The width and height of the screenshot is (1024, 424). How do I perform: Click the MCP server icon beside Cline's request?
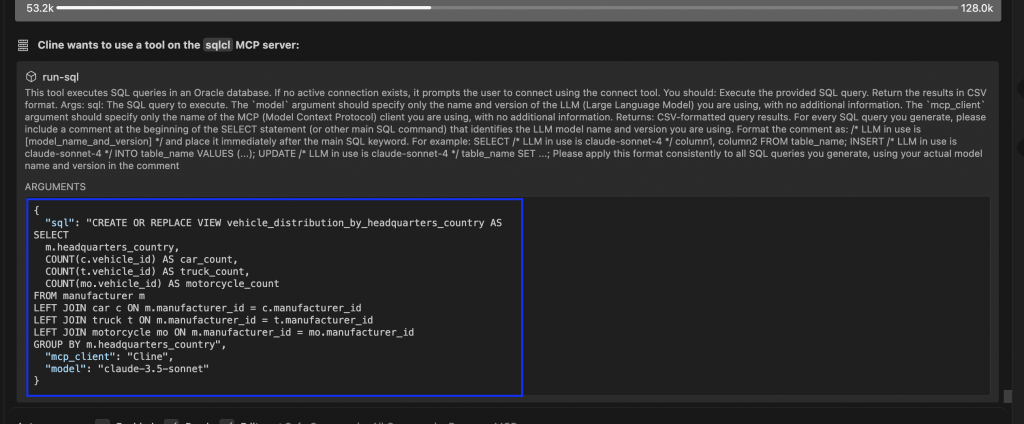[22, 45]
